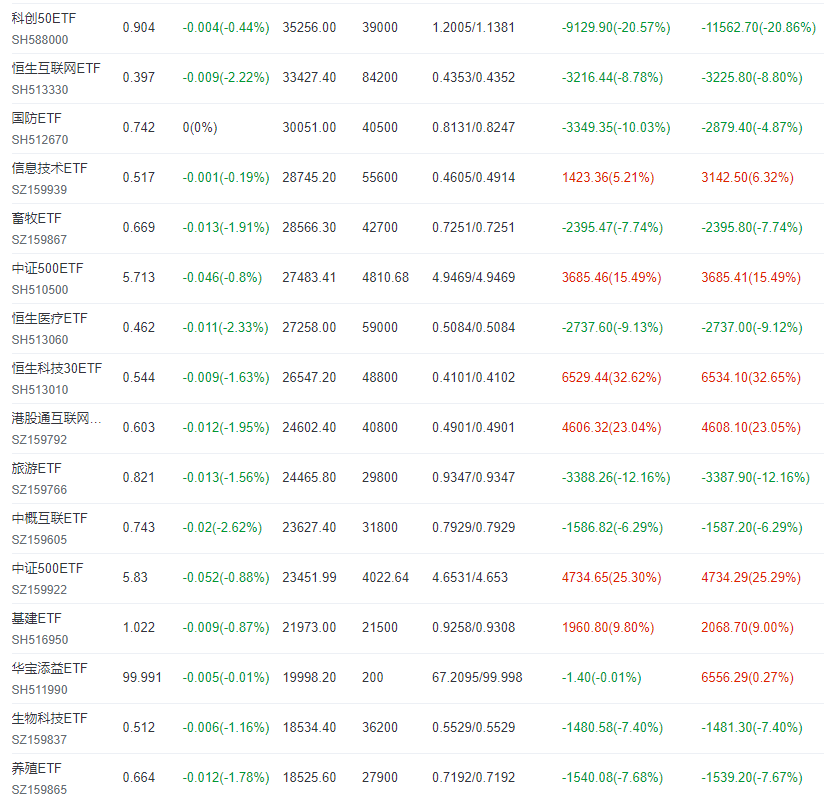Screen dimensions: 824x798
Task: Click profit value 4606.32(23.04%)
Action: tap(612, 428)
